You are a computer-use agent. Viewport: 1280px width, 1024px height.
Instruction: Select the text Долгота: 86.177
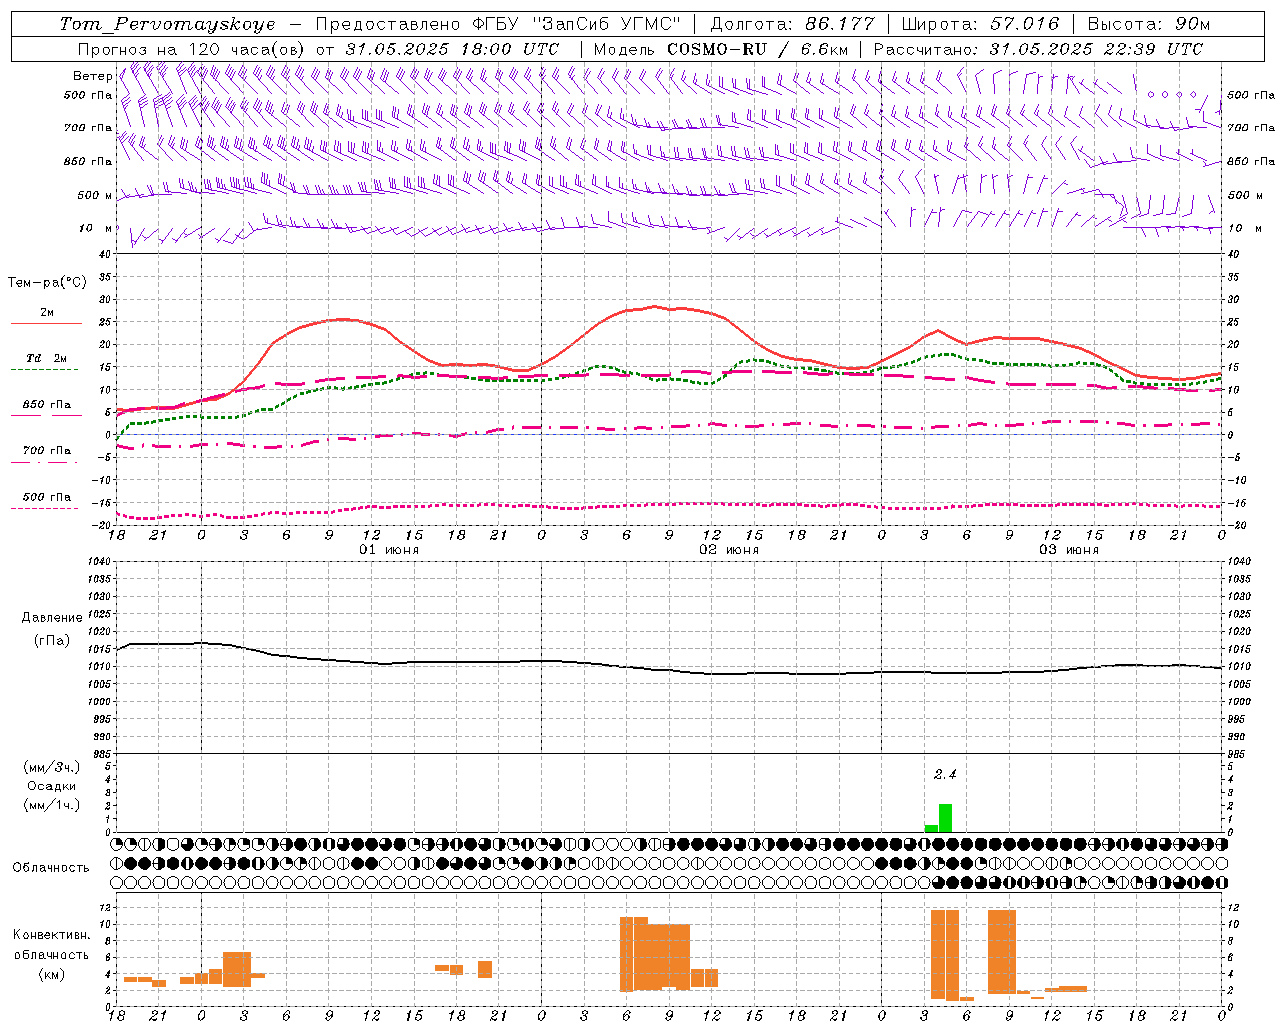pos(792,24)
